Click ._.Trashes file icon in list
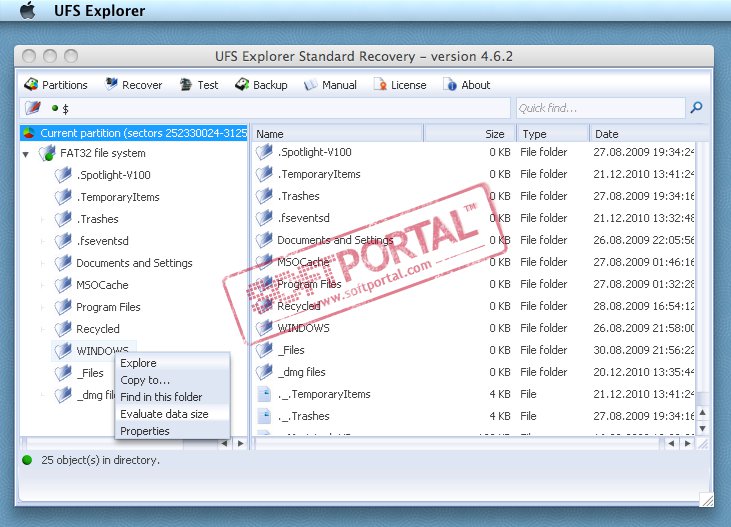 point(264,416)
